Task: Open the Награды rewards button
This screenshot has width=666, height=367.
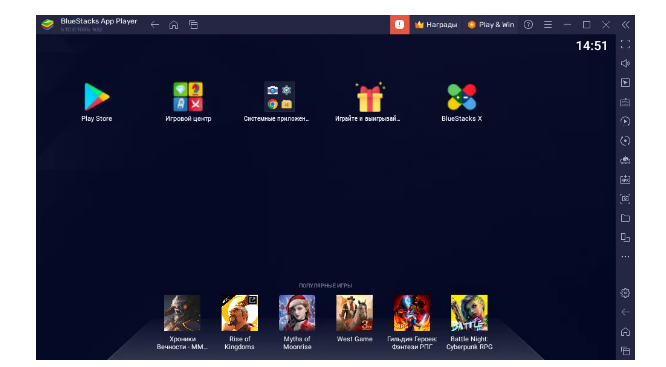Action: click(436, 25)
